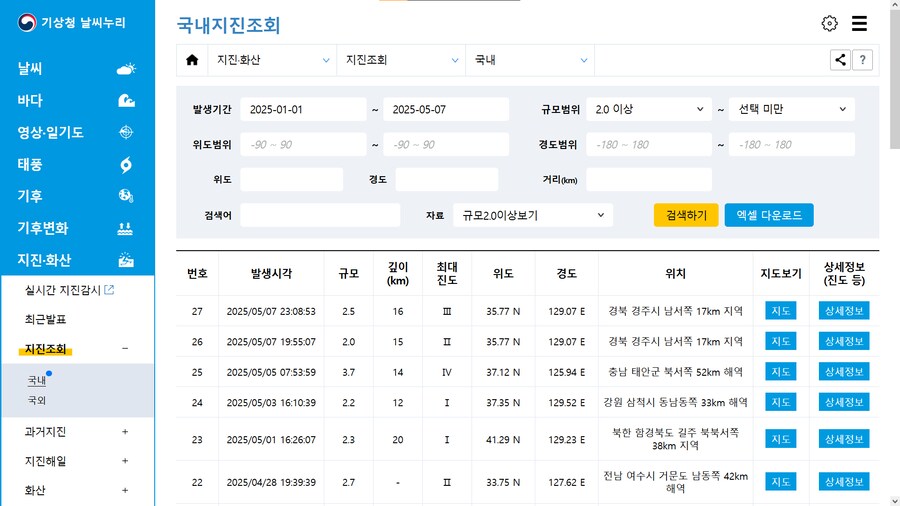This screenshot has width=900, height=506.
Task: Click the share icon button
Action: 840,60
